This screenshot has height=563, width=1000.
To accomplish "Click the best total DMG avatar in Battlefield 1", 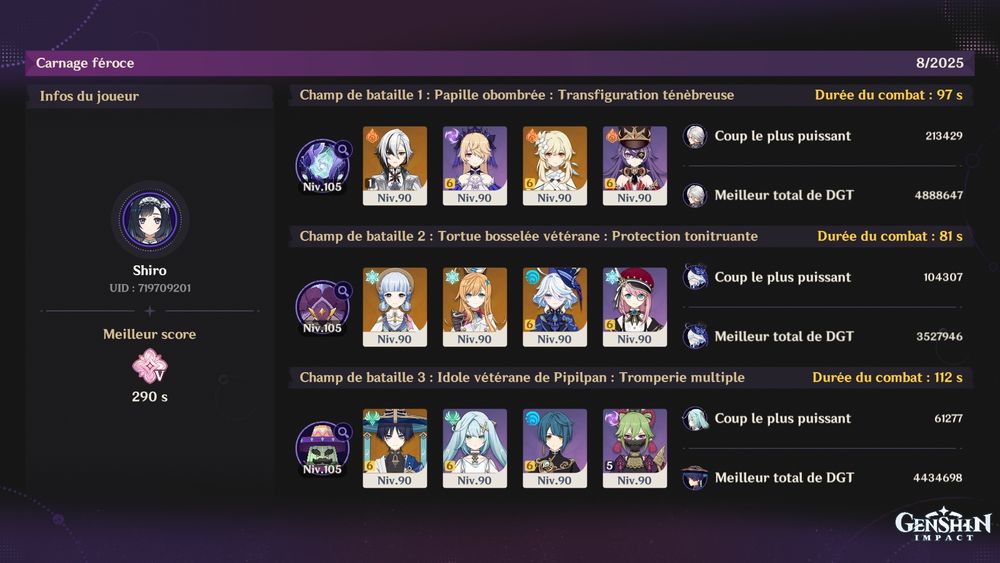I will (x=695, y=195).
